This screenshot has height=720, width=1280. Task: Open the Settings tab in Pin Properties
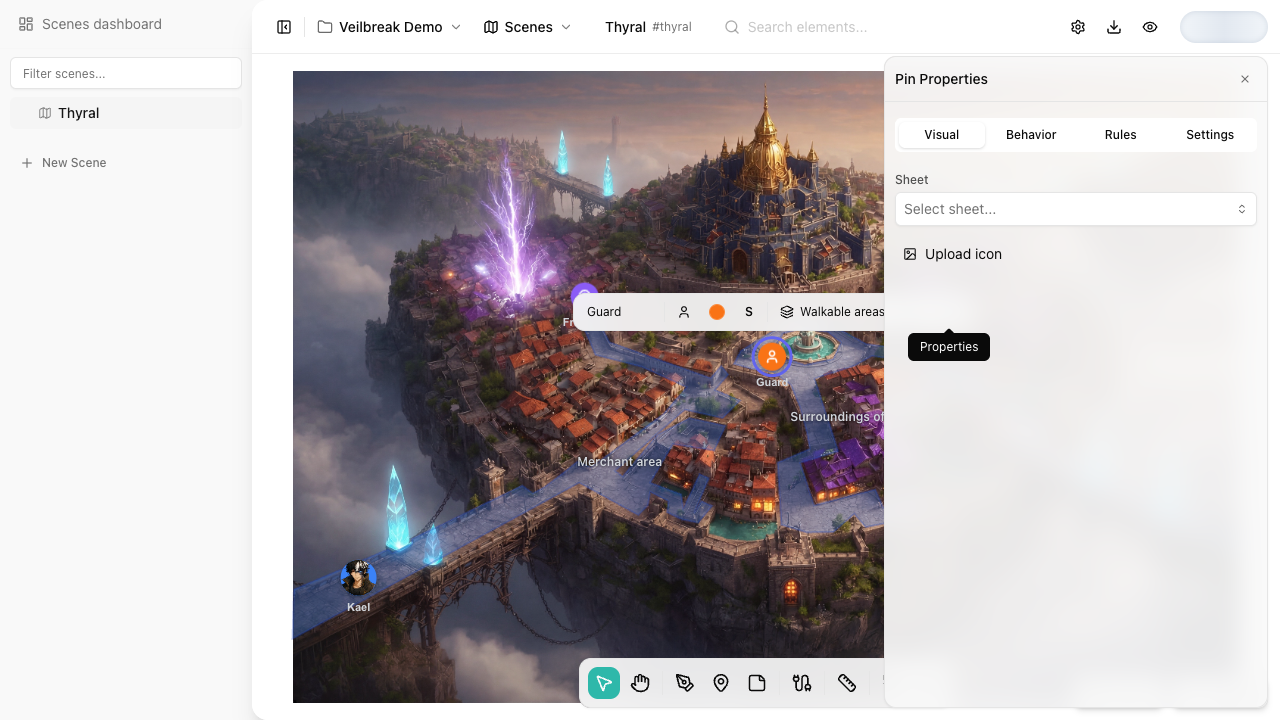1210,135
